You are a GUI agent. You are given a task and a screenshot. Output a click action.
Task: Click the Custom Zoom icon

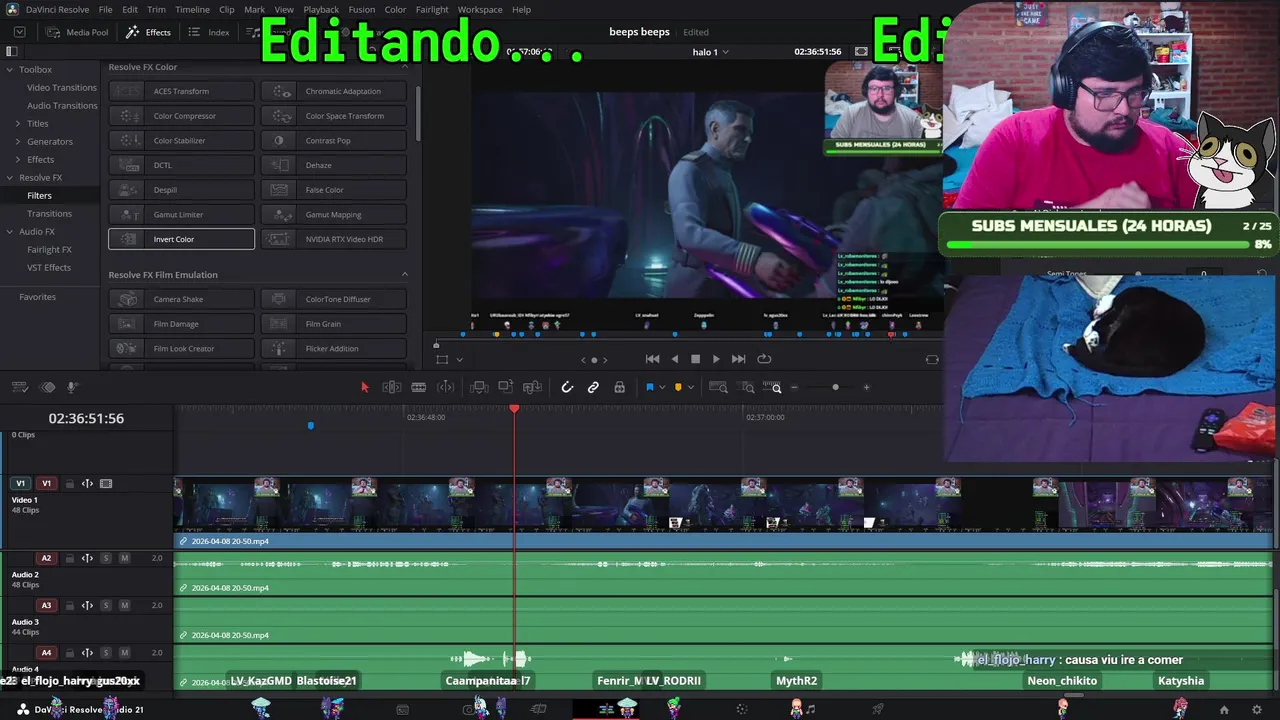pyautogui.click(x=774, y=387)
